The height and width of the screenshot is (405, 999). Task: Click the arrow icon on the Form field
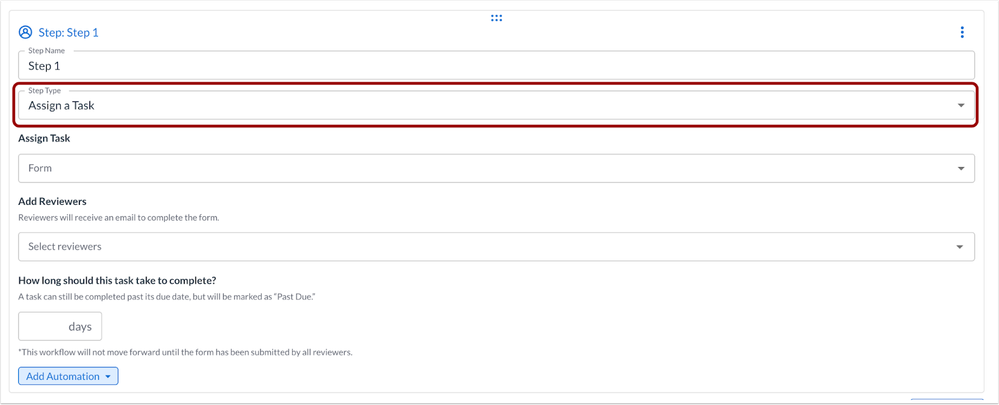pyautogui.click(x=960, y=169)
